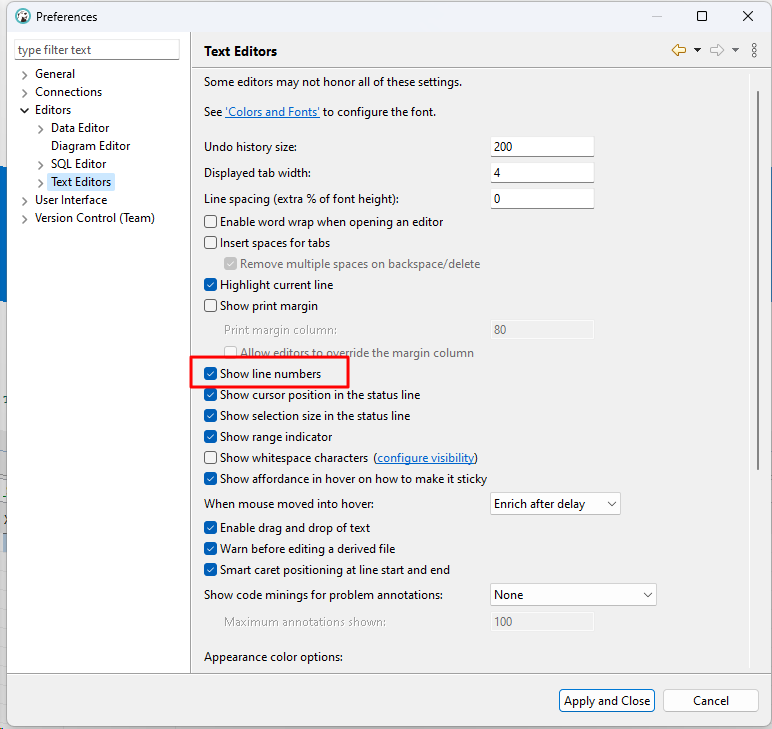This screenshot has height=729, width=772.
Task: Click the vertical scrollbar of settings pane
Action: [758, 281]
